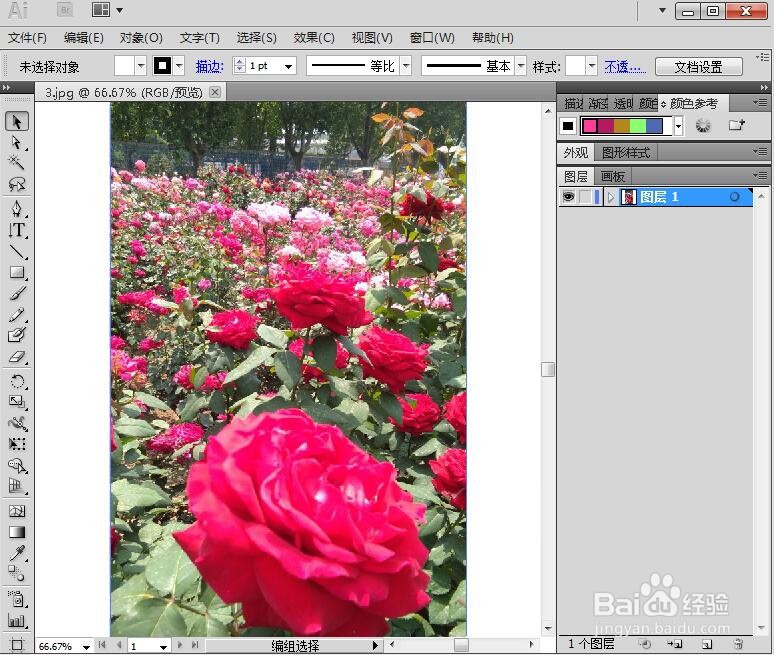Open stroke weight 1 pt dropdown

click(288, 66)
